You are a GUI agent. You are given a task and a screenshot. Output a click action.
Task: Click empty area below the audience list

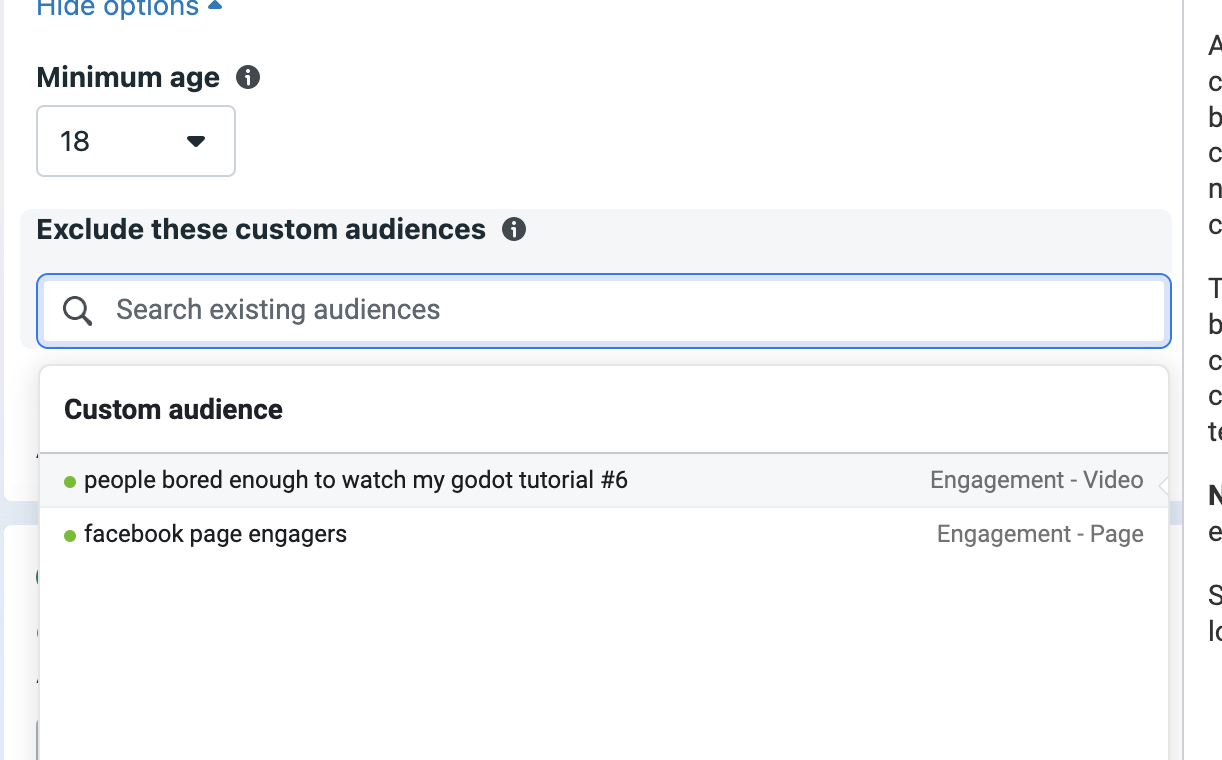click(600, 660)
